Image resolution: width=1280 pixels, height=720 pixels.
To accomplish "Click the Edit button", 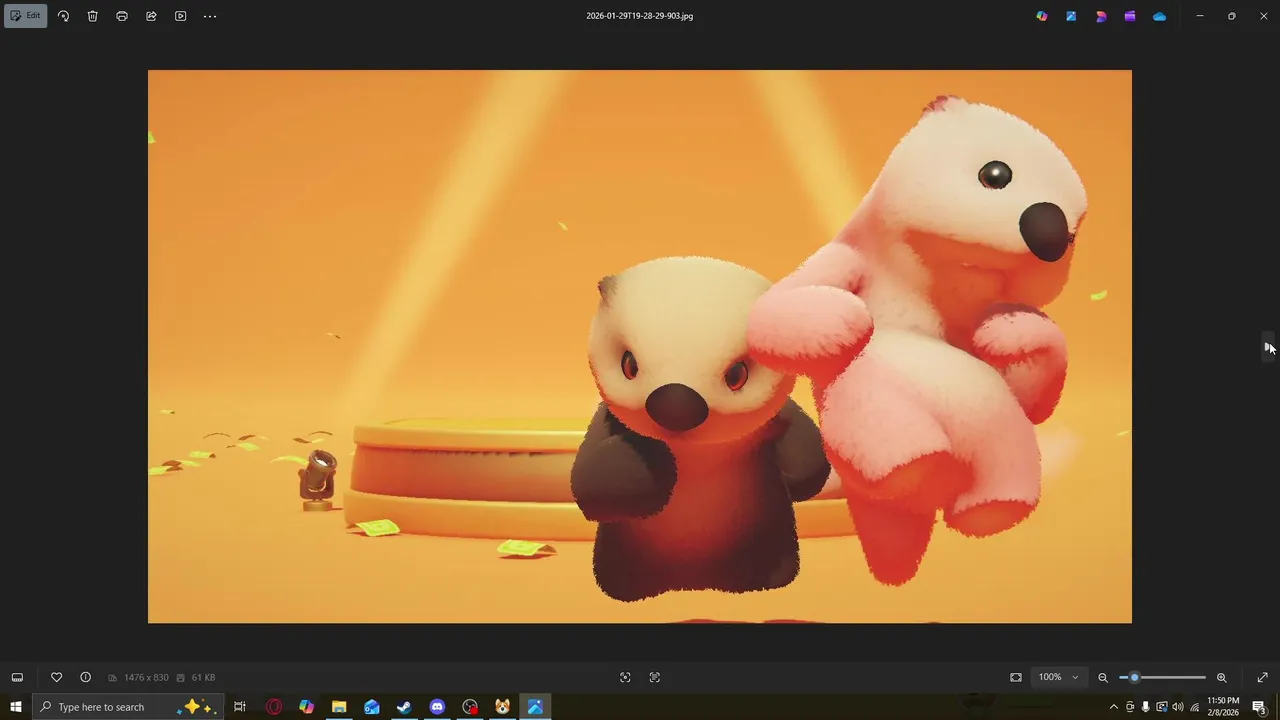I will [25, 16].
